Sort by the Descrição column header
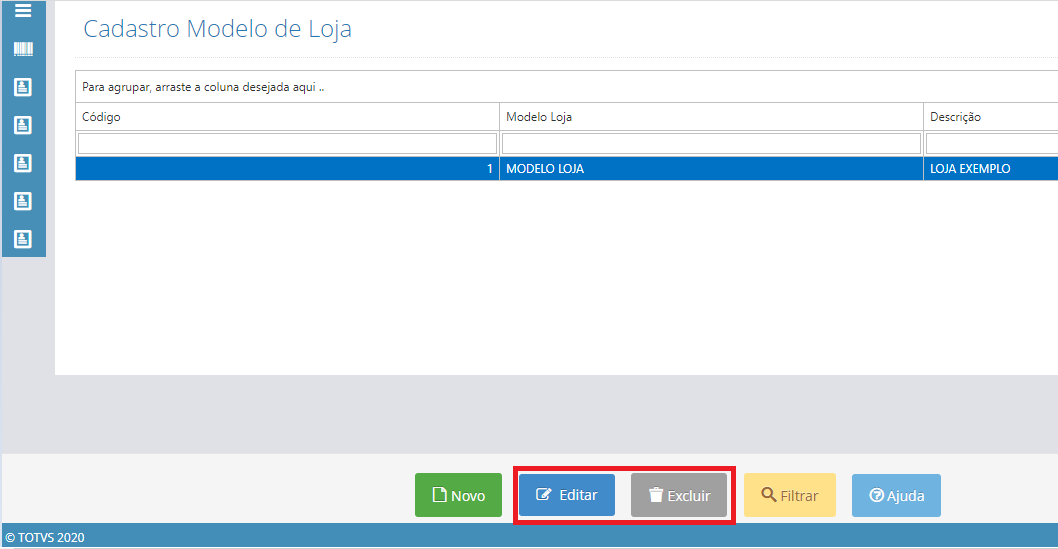Image resolution: width=1058 pixels, height=549 pixels. click(x=991, y=117)
